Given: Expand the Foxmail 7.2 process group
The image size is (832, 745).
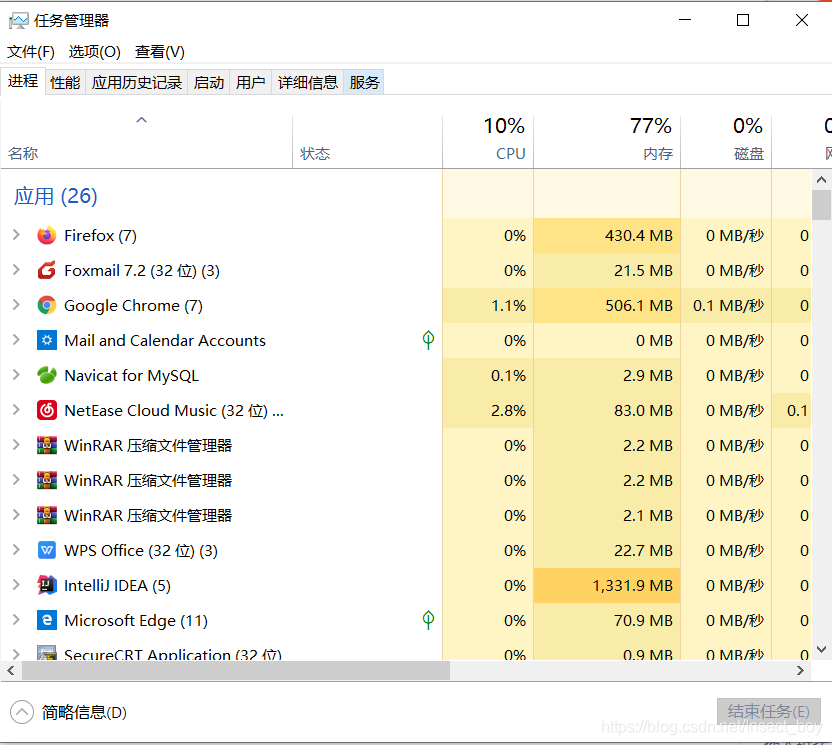Looking at the screenshot, I should [x=16, y=270].
